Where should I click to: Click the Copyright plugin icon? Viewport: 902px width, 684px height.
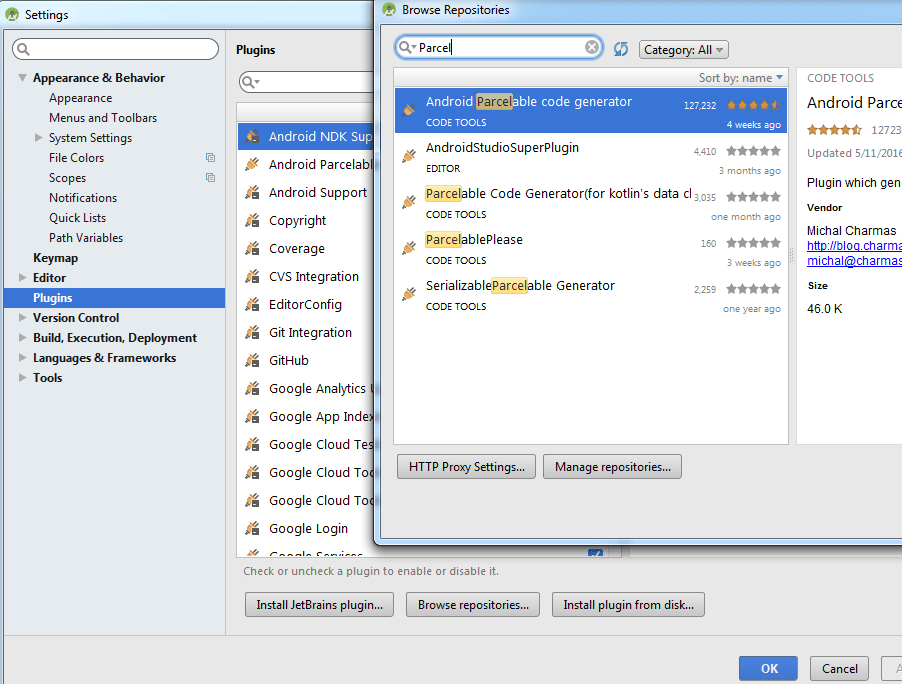point(252,220)
